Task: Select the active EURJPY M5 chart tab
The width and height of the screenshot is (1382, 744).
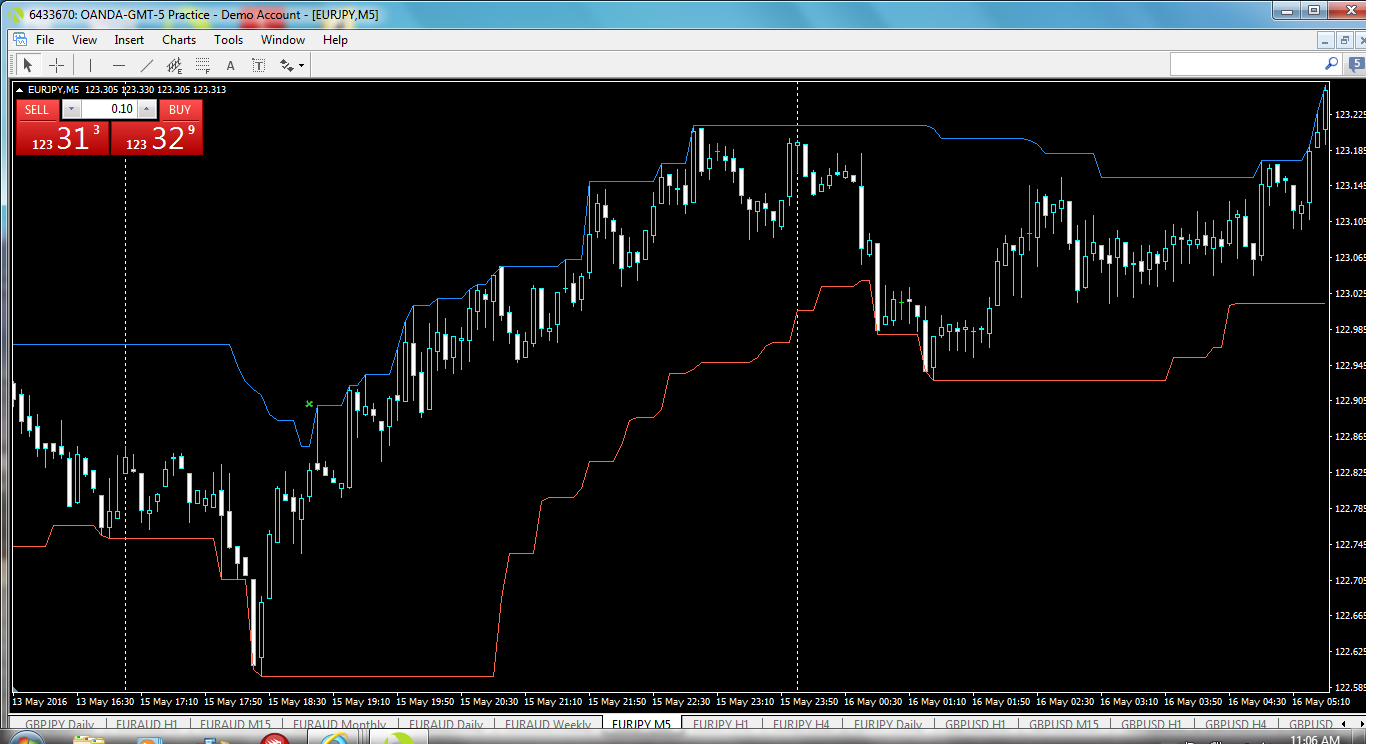Action: [641, 724]
